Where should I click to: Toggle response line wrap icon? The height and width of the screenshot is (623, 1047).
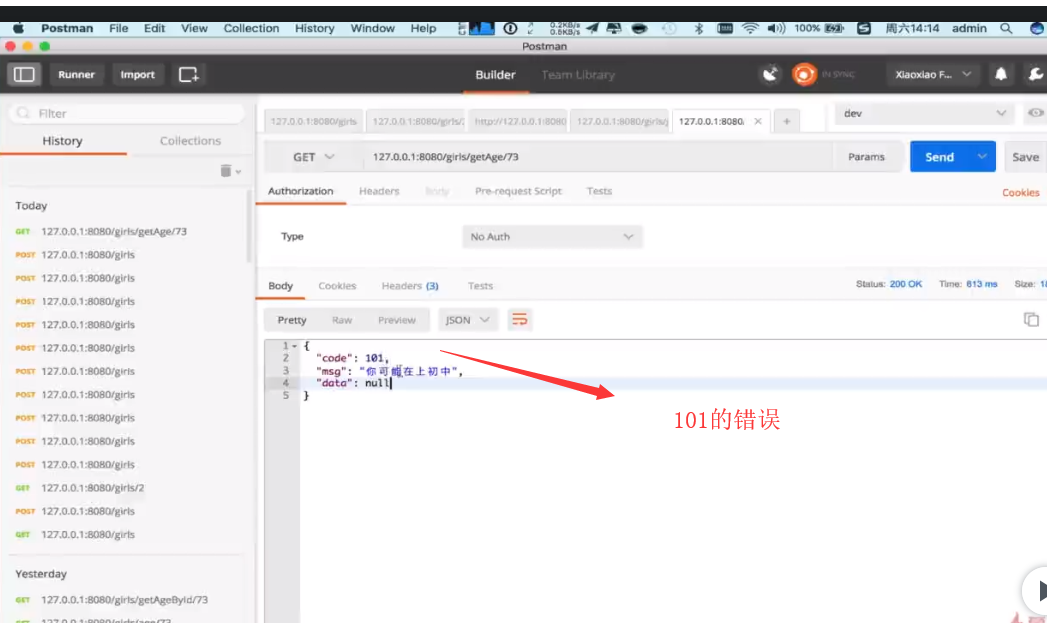(x=519, y=320)
